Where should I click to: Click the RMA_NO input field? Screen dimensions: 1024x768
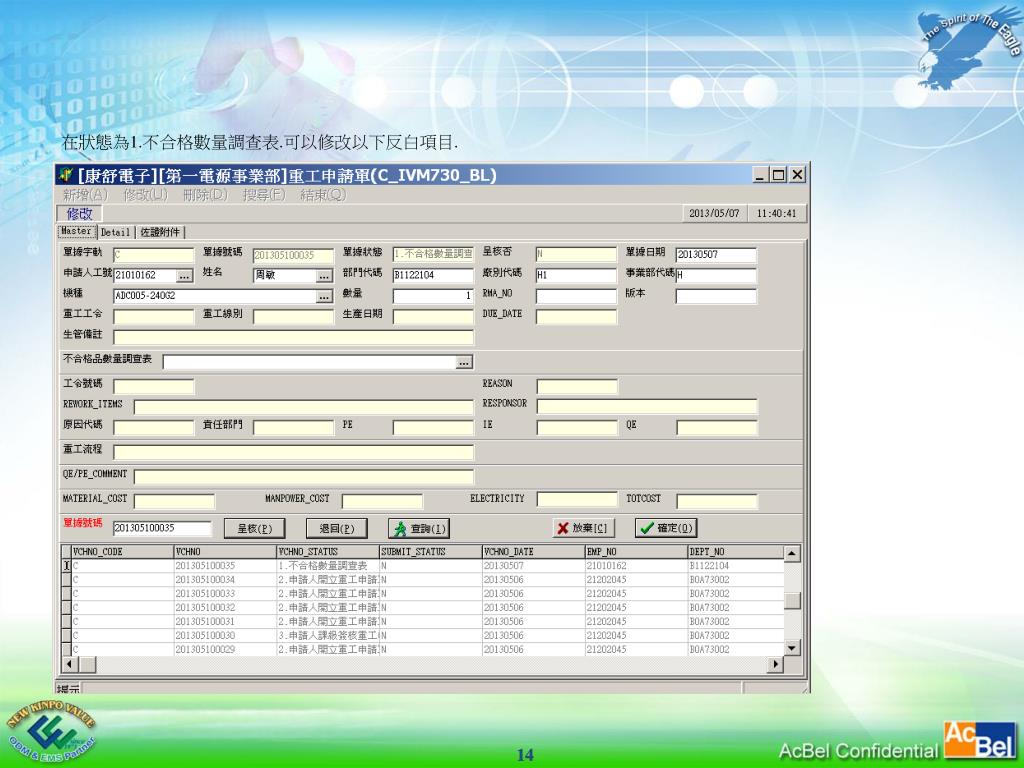576,296
